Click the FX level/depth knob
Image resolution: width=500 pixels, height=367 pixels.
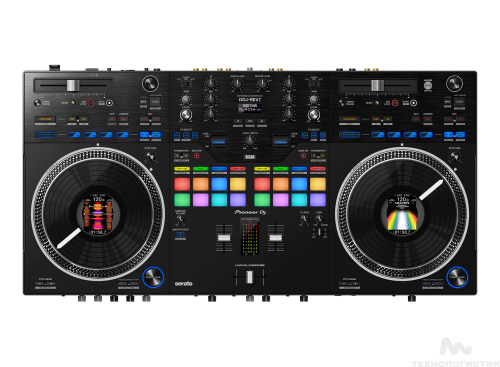(250, 141)
